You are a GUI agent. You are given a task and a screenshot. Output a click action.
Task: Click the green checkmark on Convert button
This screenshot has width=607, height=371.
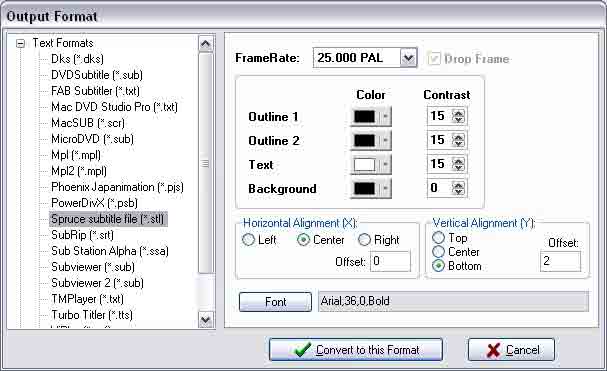pos(302,350)
